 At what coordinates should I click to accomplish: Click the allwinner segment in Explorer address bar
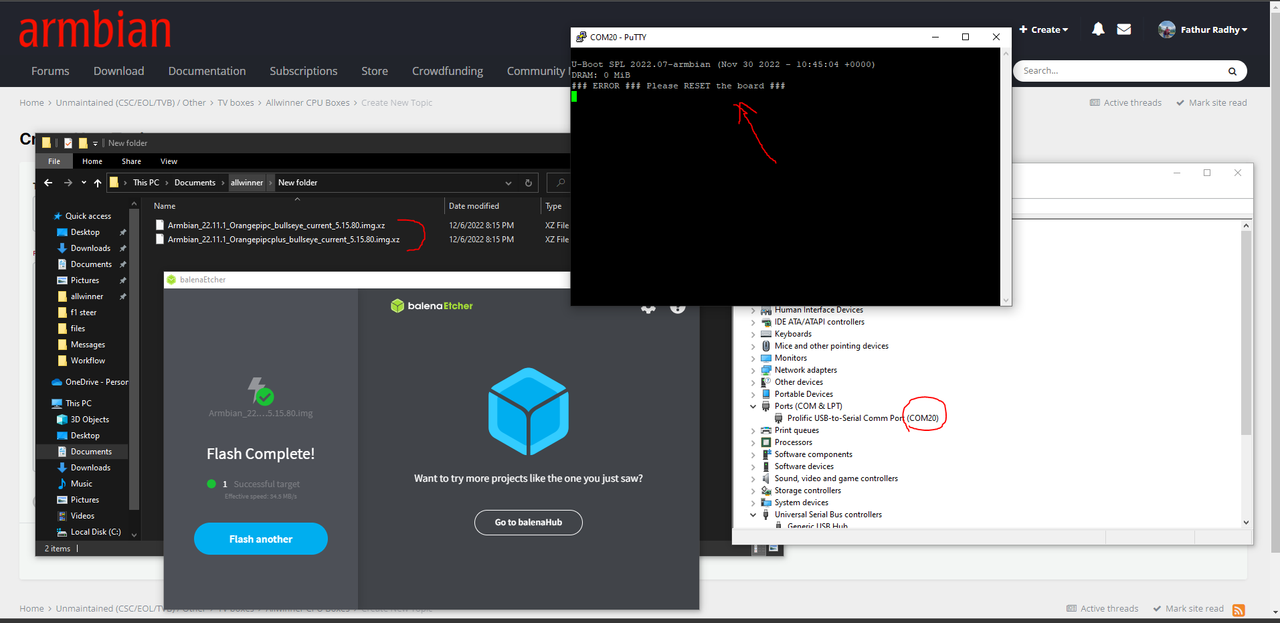pos(247,183)
